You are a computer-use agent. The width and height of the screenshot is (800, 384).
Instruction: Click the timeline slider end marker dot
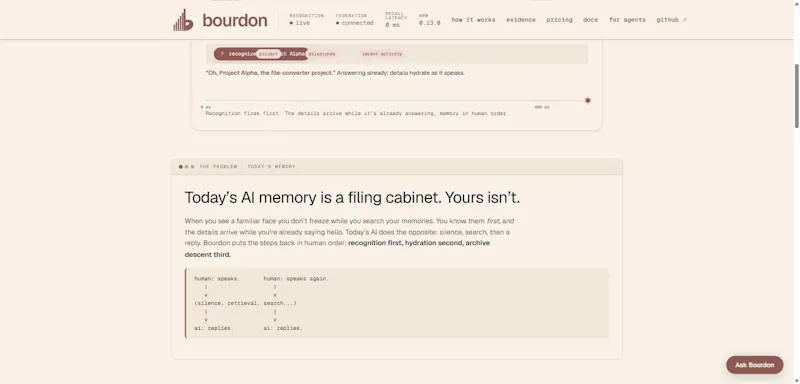tap(588, 100)
